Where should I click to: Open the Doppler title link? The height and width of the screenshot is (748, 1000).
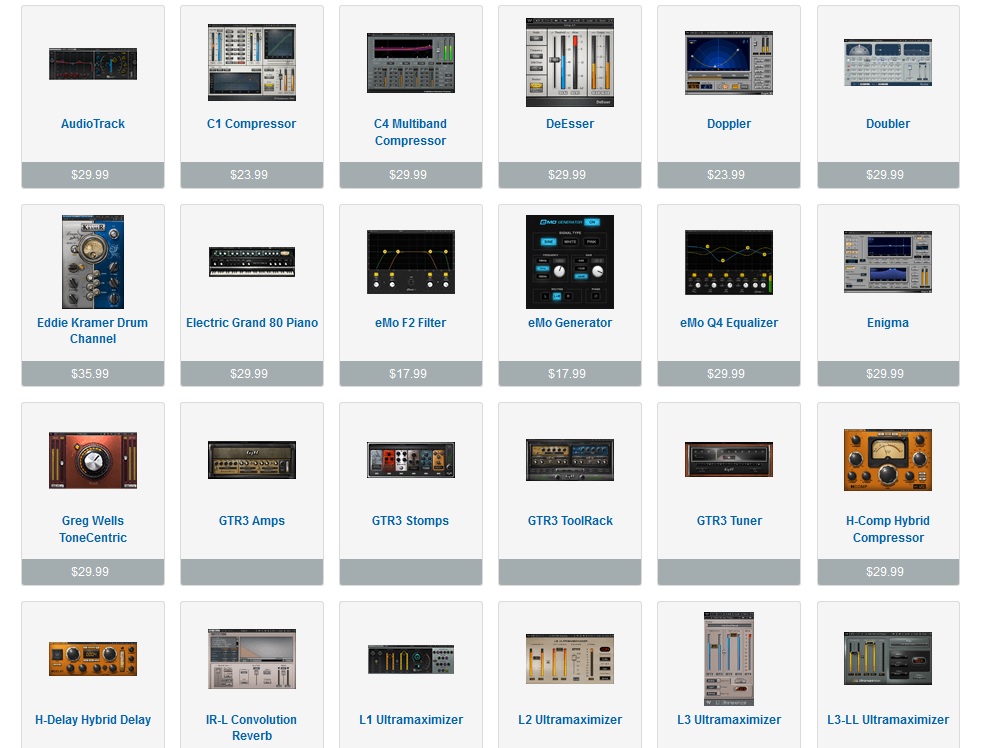click(729, 124)
